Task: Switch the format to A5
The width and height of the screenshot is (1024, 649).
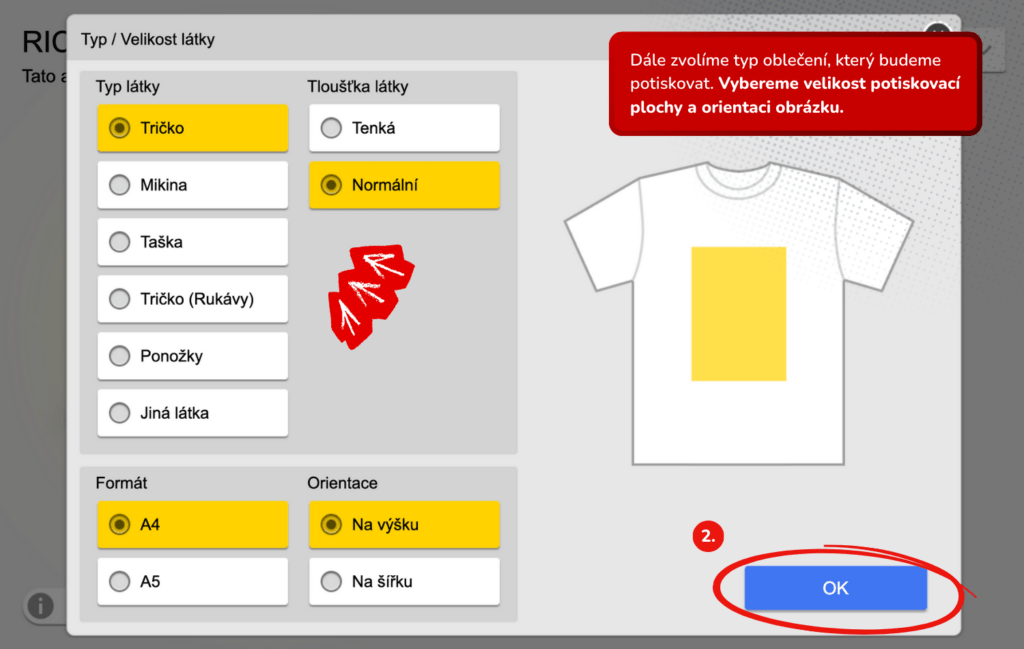Action: [x=192, y=581]
